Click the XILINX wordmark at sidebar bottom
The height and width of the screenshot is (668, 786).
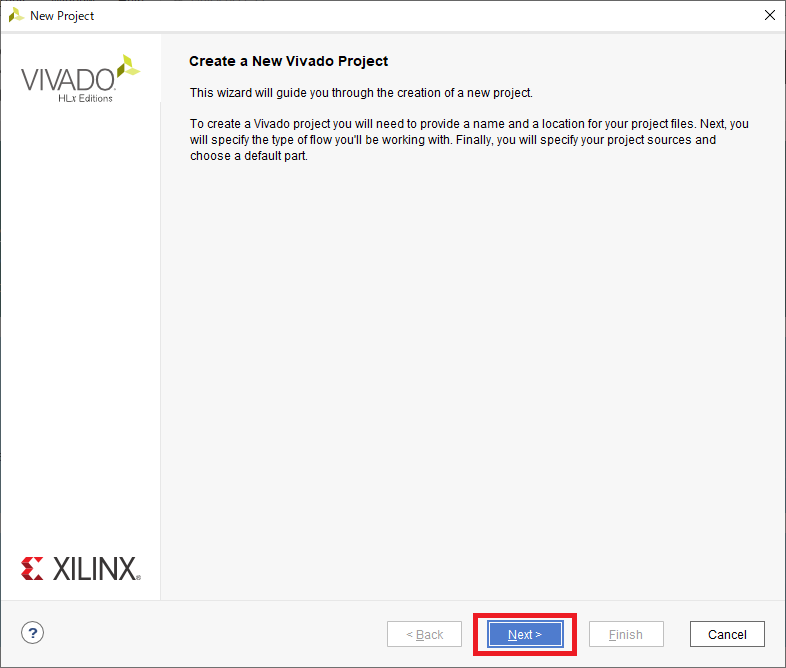(x=96, y=569)
